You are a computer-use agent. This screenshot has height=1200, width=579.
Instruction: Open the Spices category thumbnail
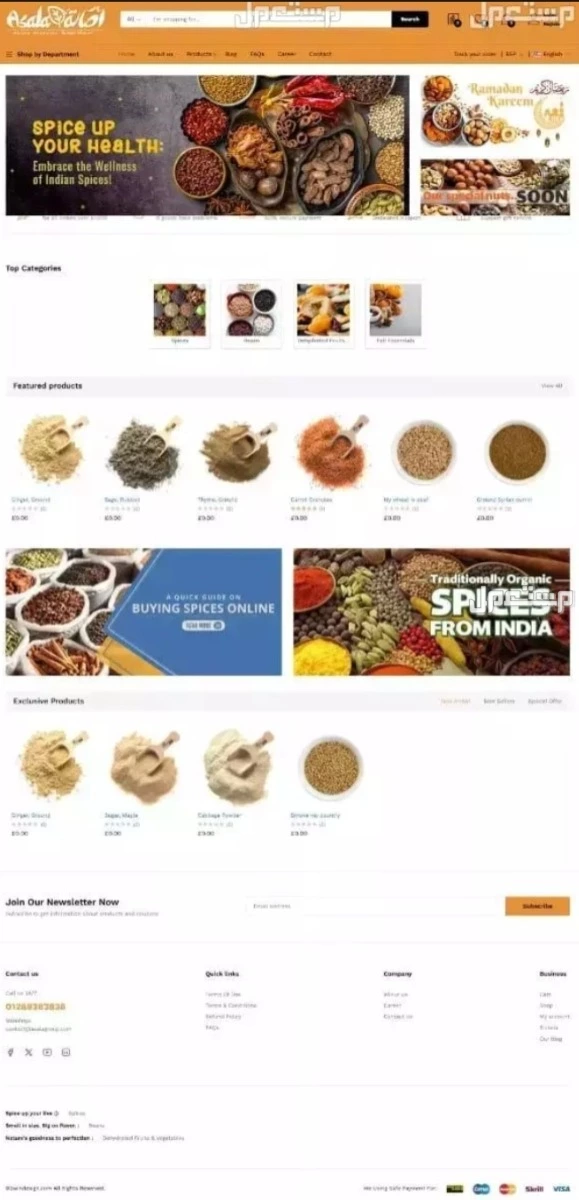pyautogui.click(x=180, y=314)
